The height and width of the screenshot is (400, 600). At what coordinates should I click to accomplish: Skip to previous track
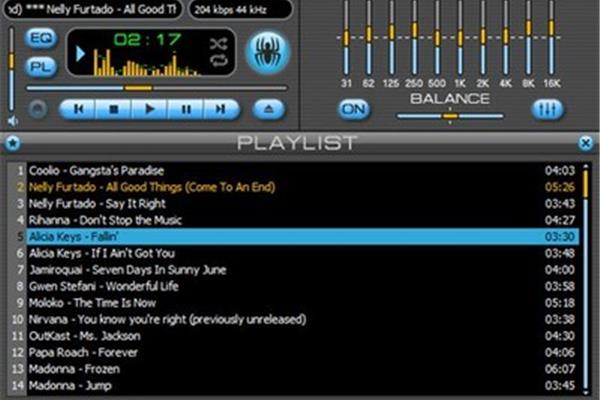click(x=78, y=109)
